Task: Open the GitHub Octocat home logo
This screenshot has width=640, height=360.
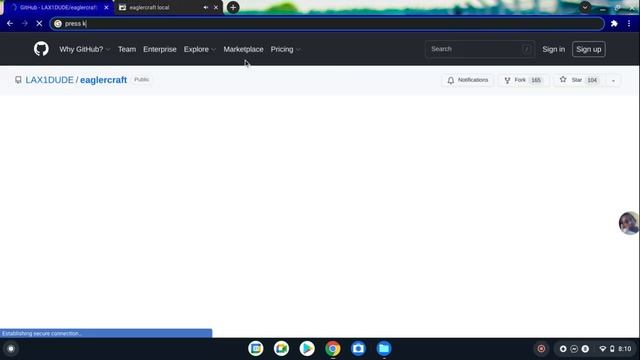Action: [x=41, y=49]
